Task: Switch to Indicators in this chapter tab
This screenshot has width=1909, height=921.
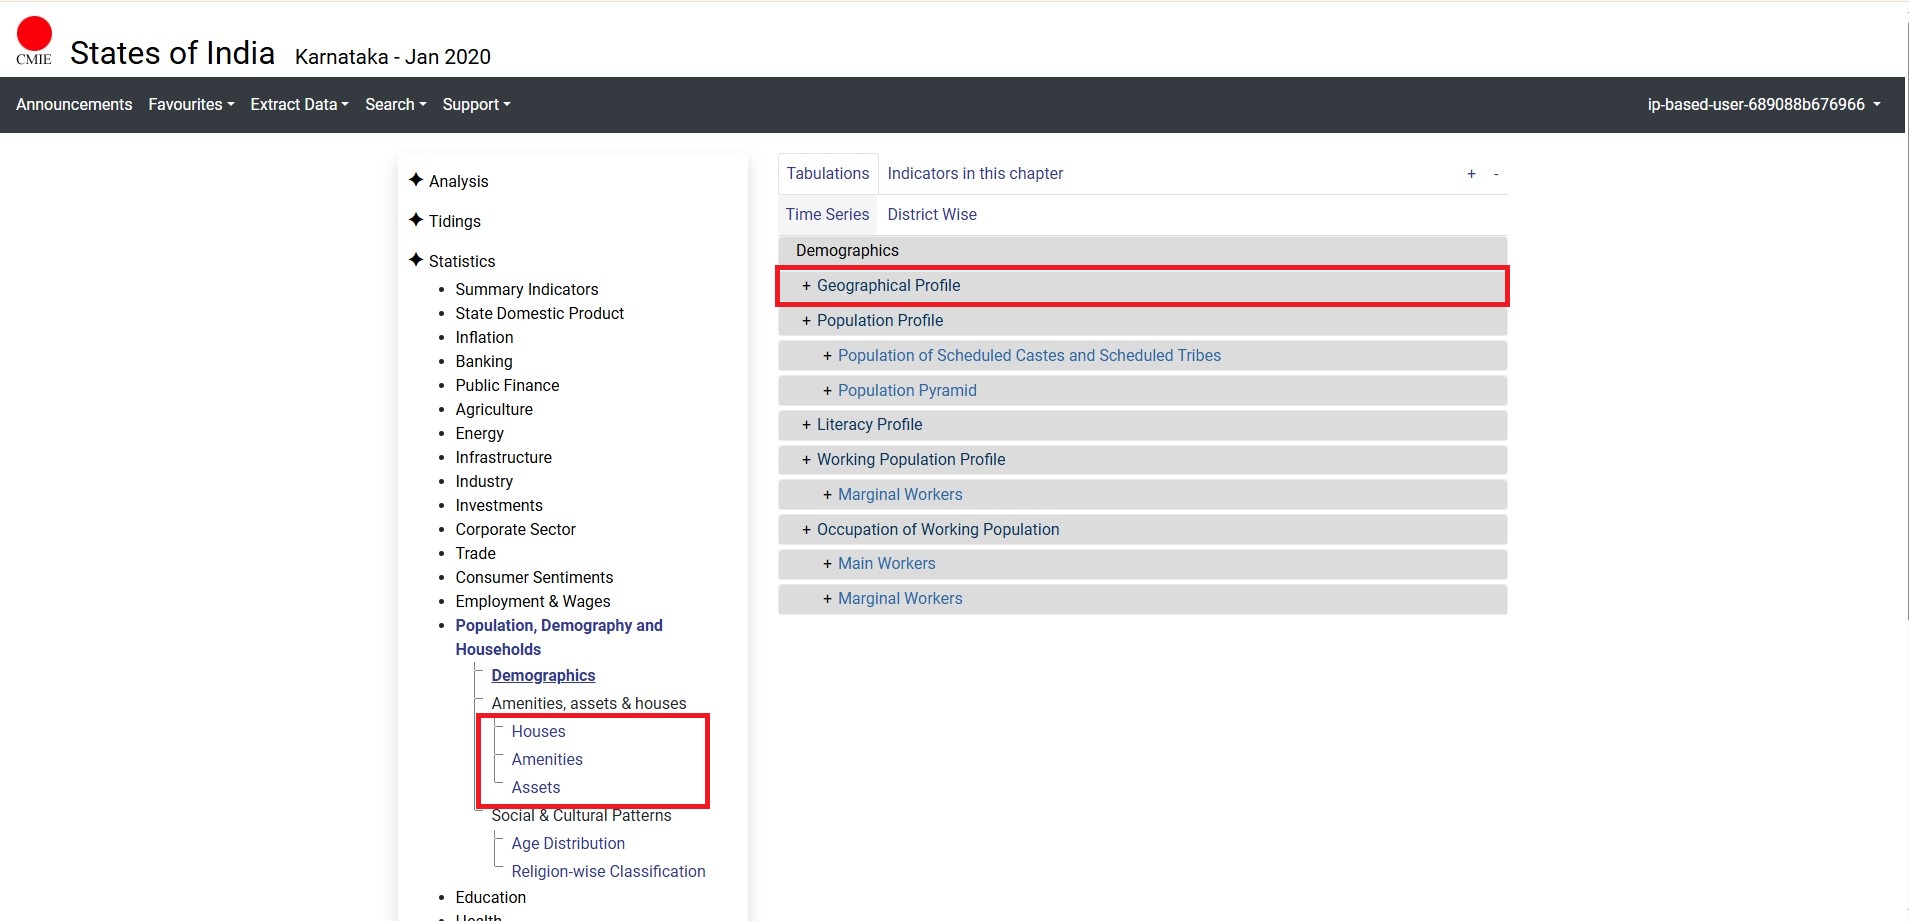Action: point(974,174)
